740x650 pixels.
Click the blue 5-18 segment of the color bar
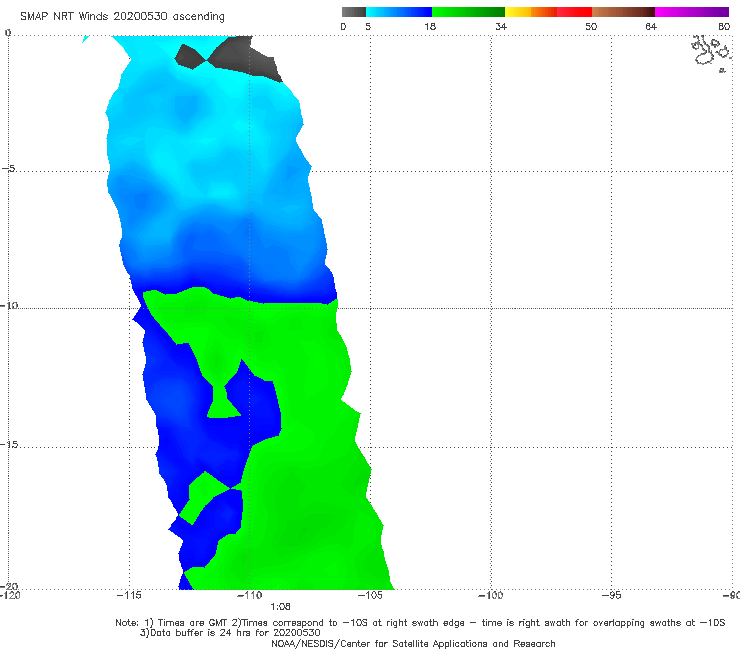399,12
